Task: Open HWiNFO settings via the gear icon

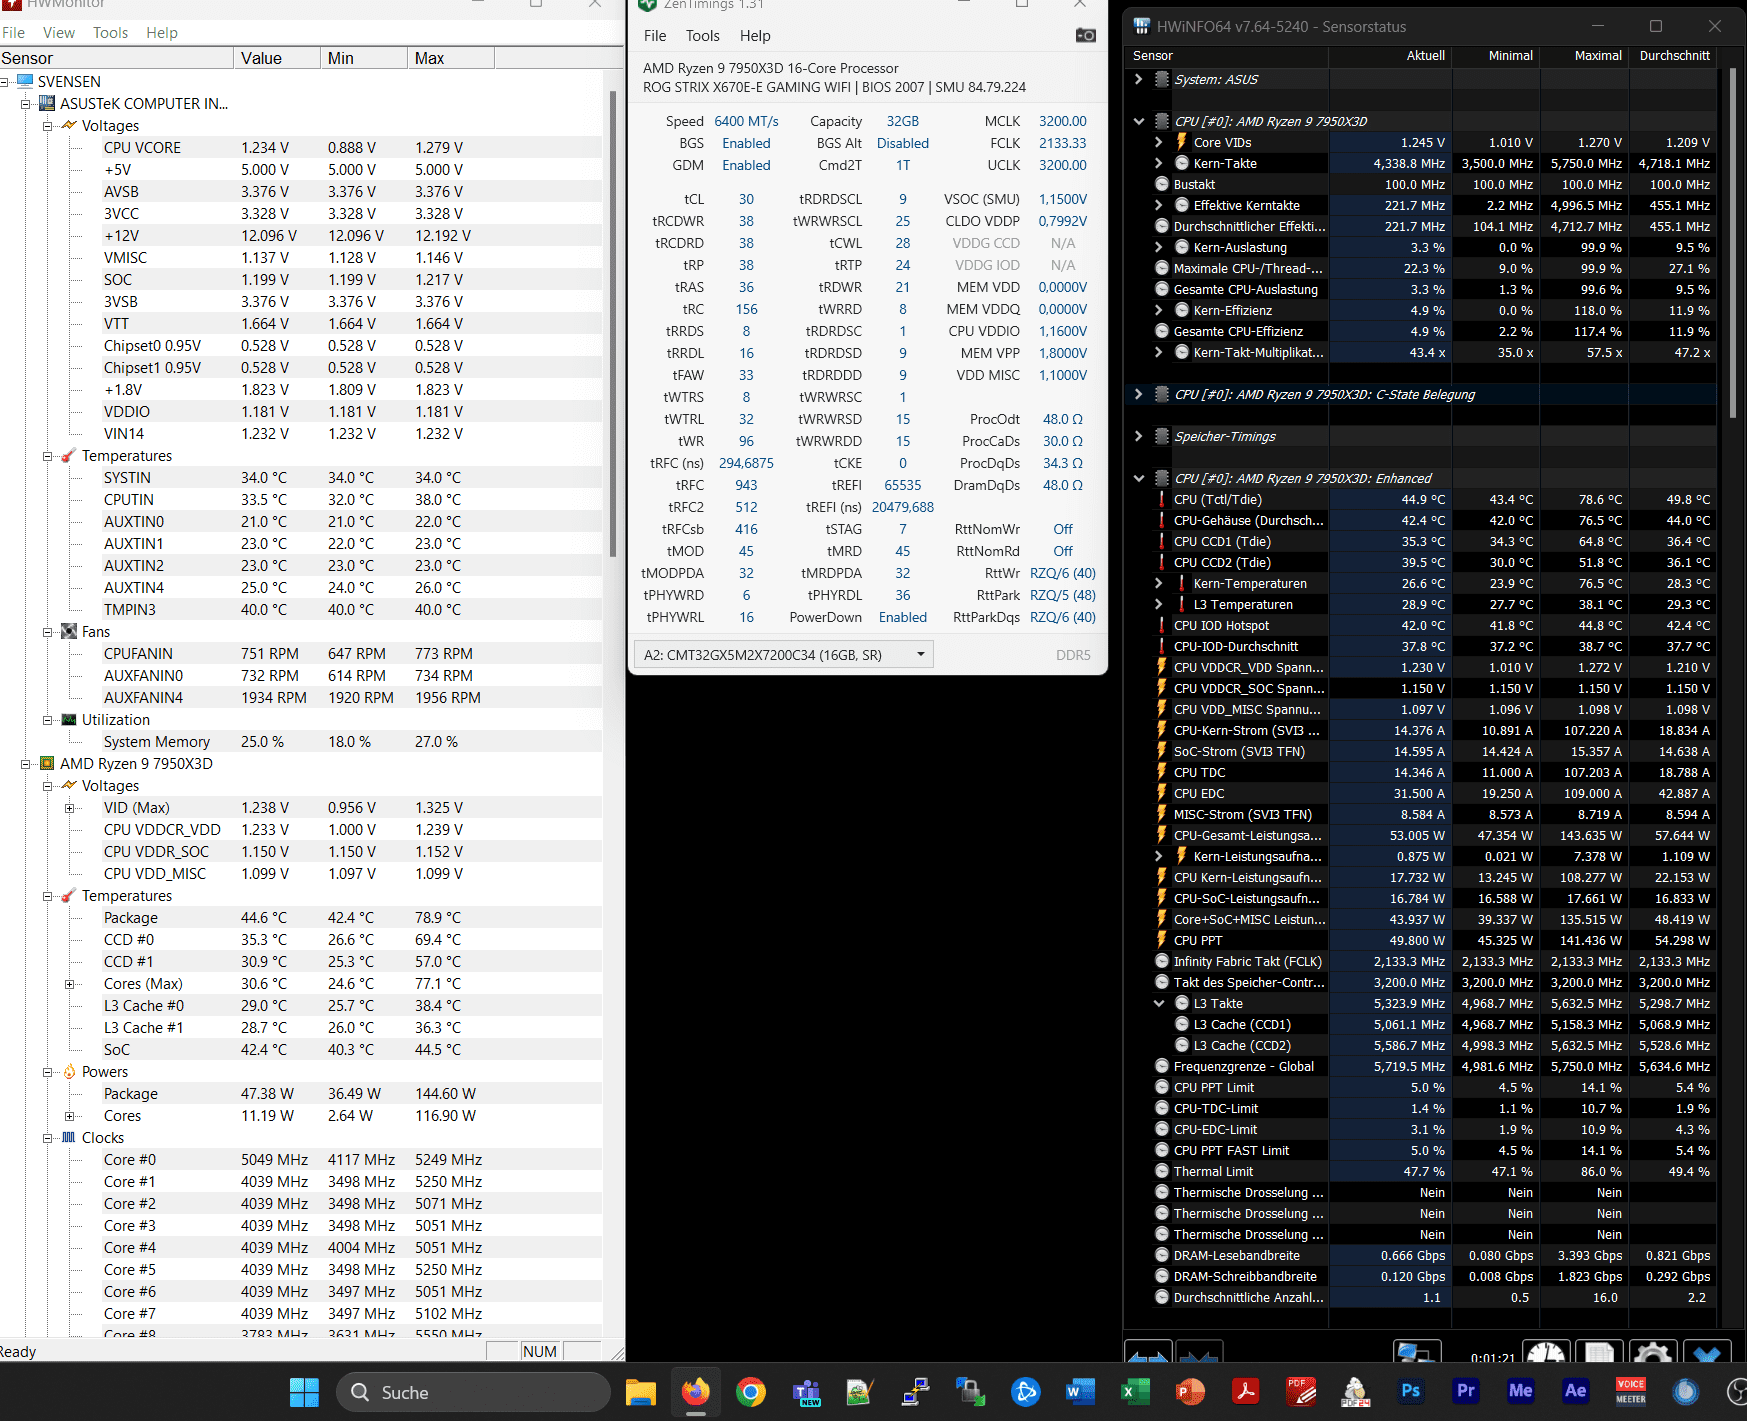Action: (1652, 1352)
